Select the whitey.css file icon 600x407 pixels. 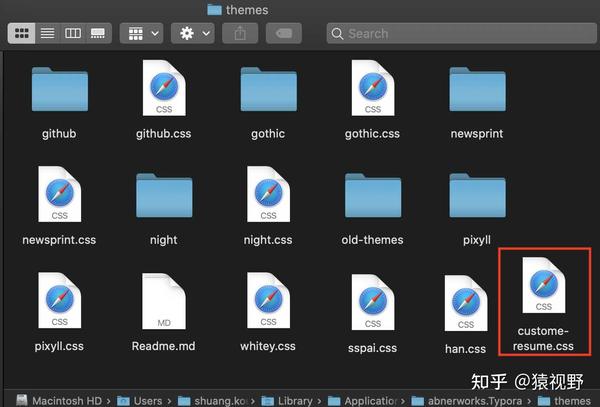(269, 300)
